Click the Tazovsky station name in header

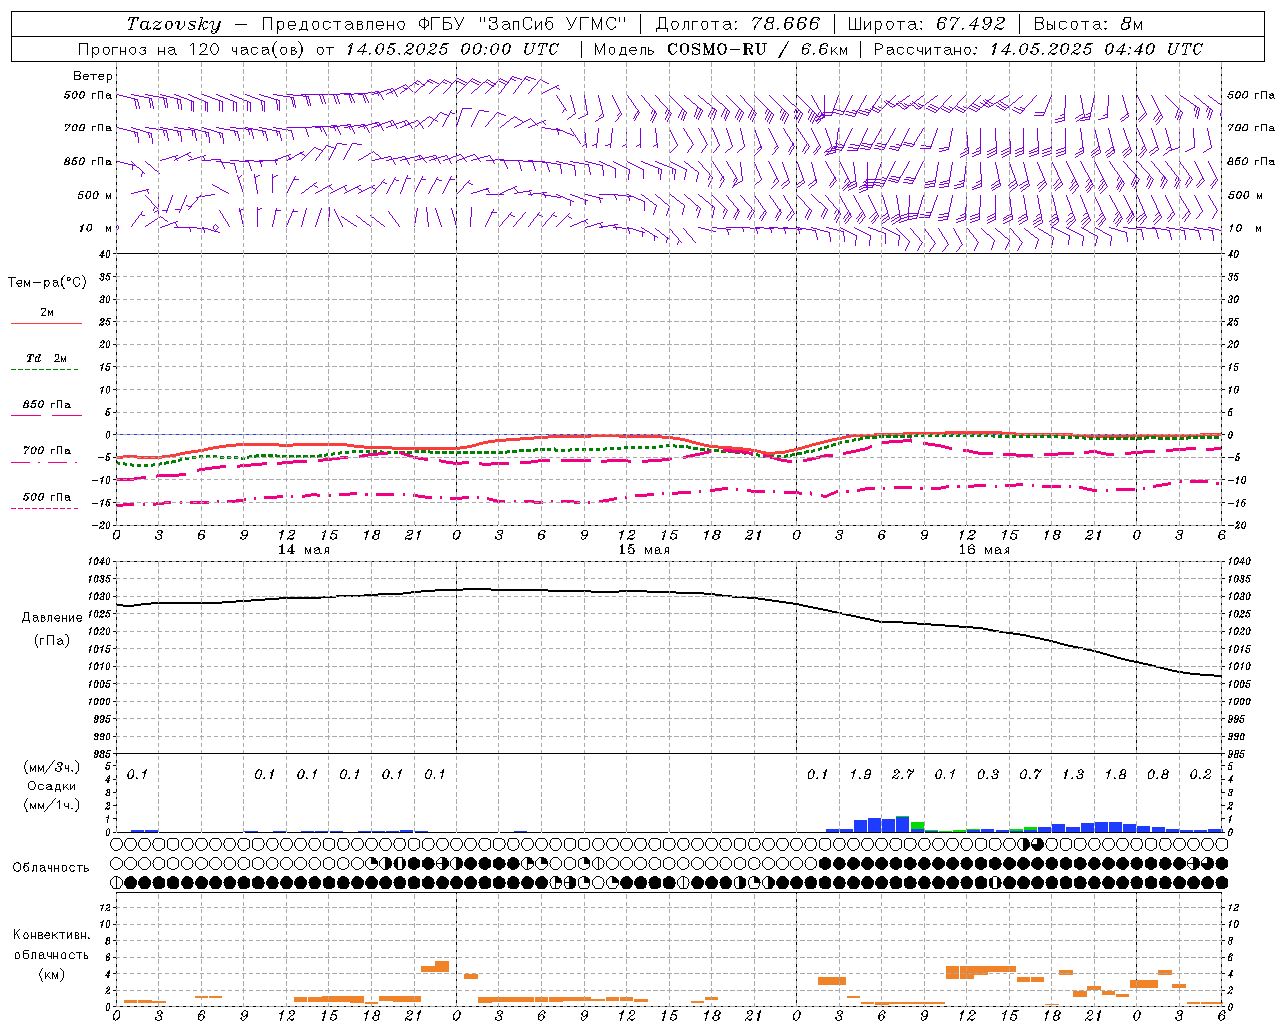(x=173, y=24)
